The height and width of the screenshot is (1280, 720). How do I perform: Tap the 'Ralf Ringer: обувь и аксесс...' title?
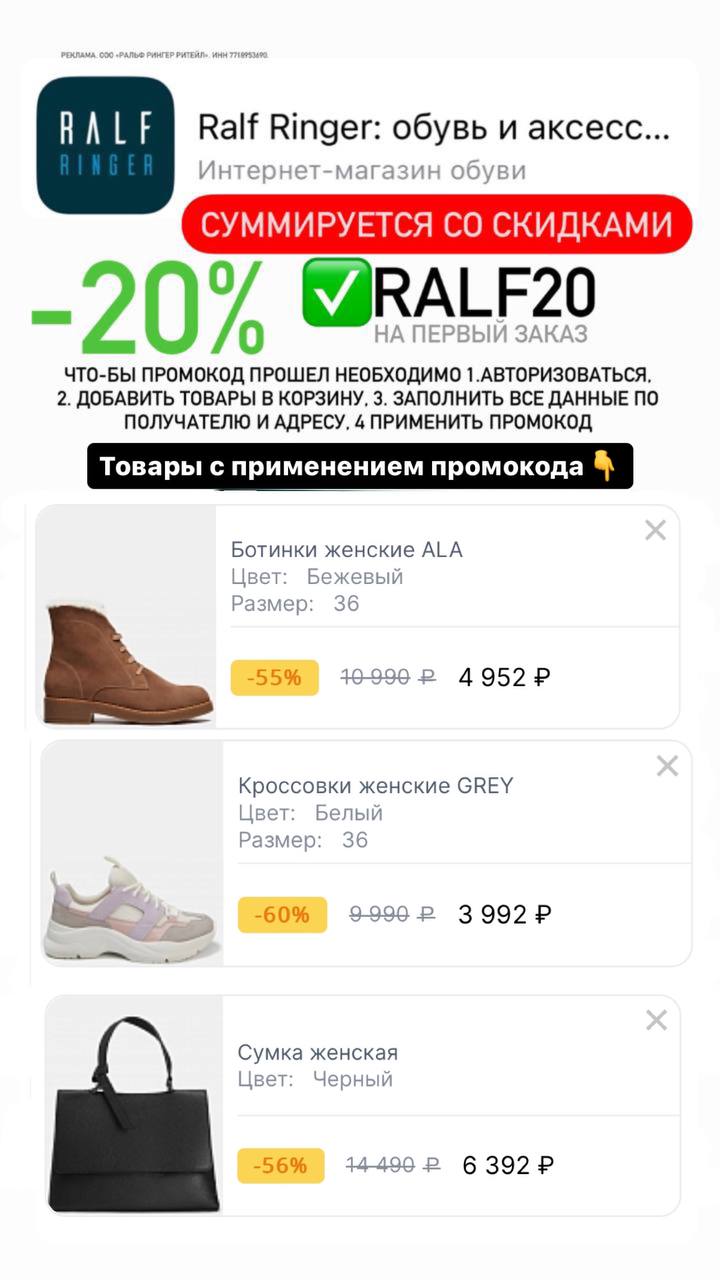coord(433,128)
